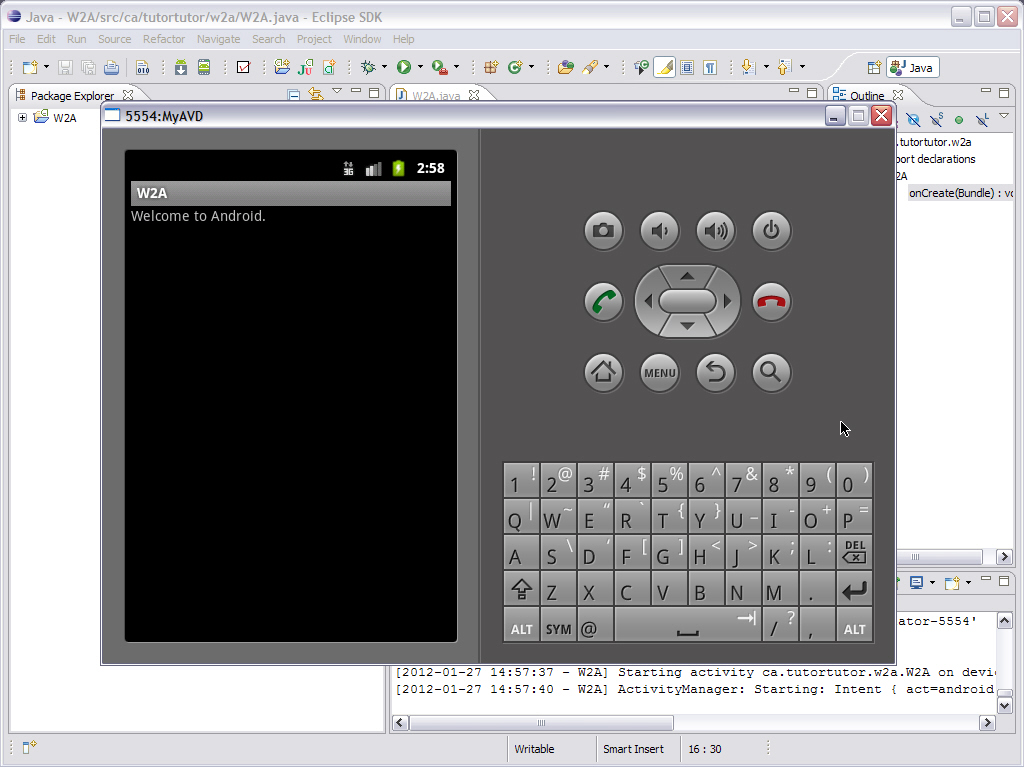
Task: Open the New wizard dropdown arrow
Action: tap(46, 67)
